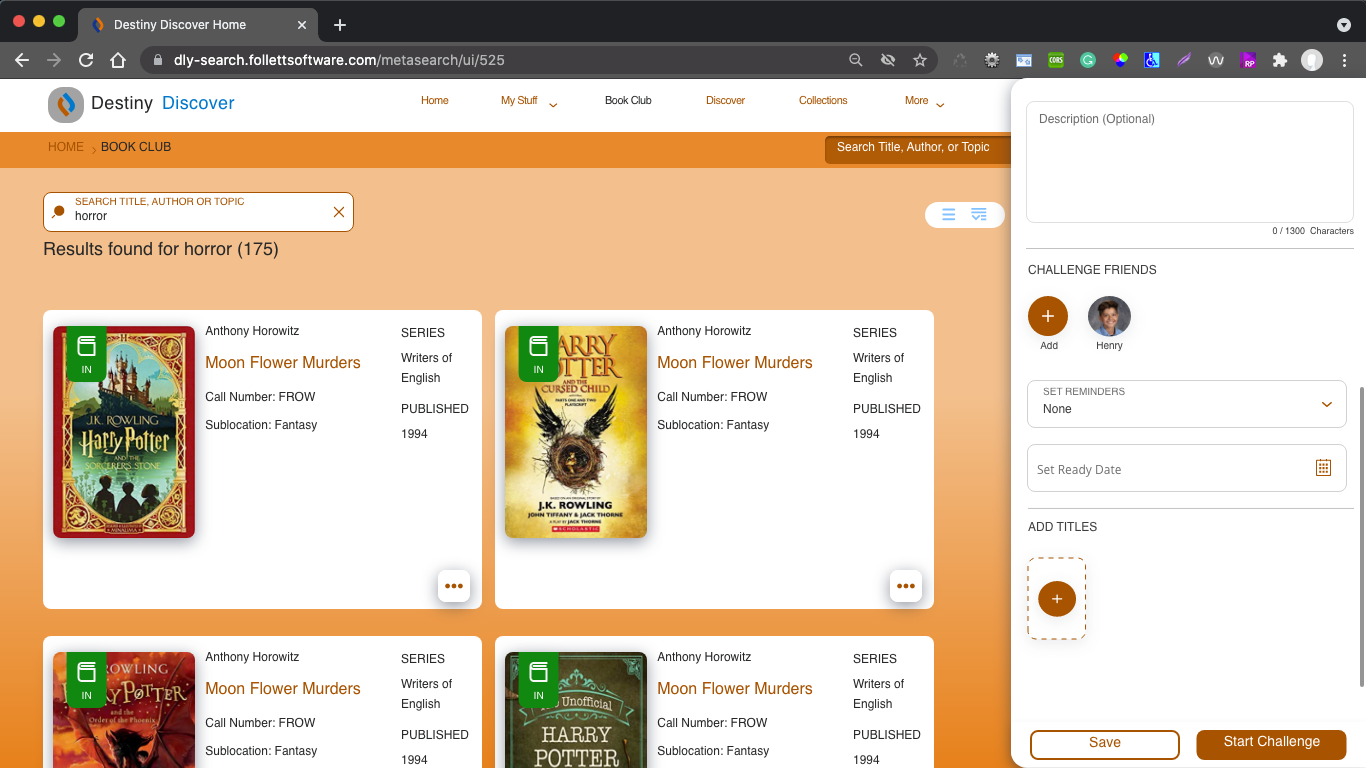1366x768 pixels.
Task: Click the Start Challenge button
Action: pos(1272,743)
